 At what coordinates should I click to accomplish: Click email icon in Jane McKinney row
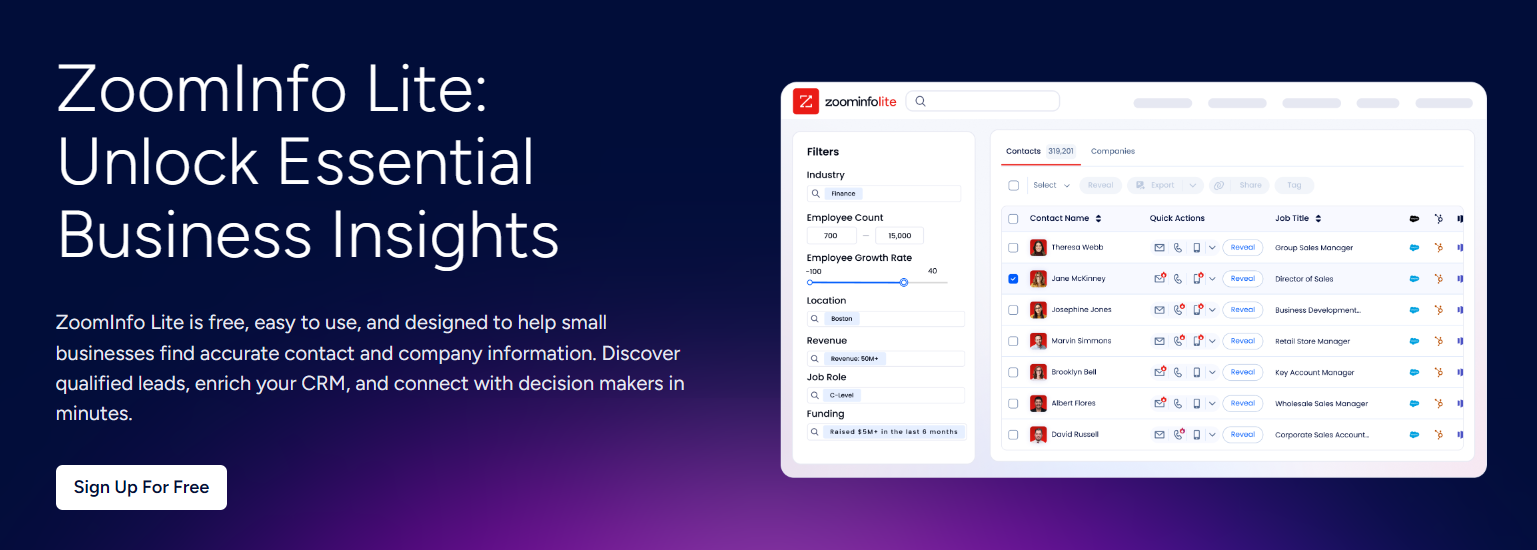1160,279
